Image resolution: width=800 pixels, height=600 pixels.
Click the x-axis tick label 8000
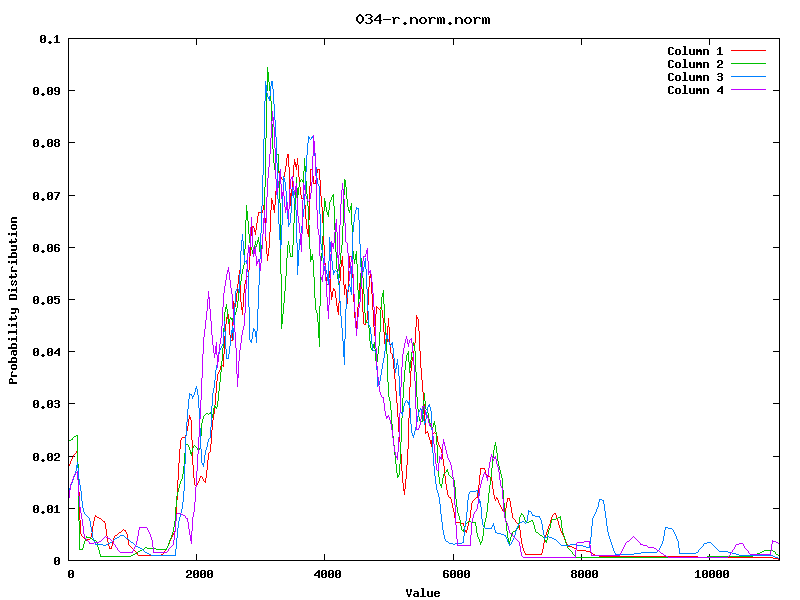pos(584,574)
